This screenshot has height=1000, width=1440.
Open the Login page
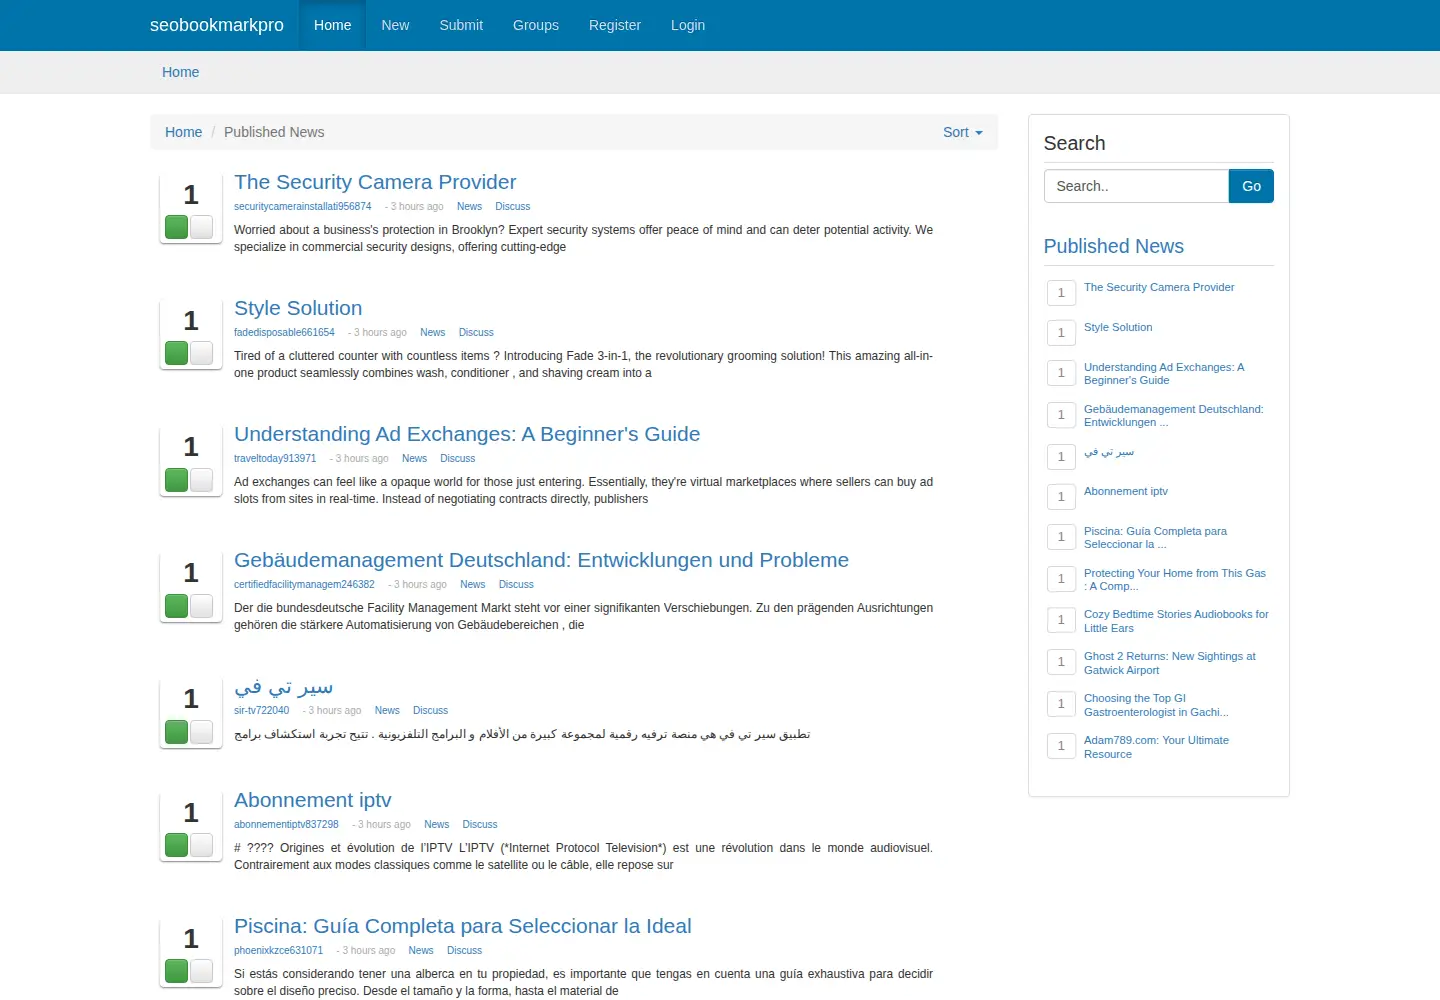[688, 25]
